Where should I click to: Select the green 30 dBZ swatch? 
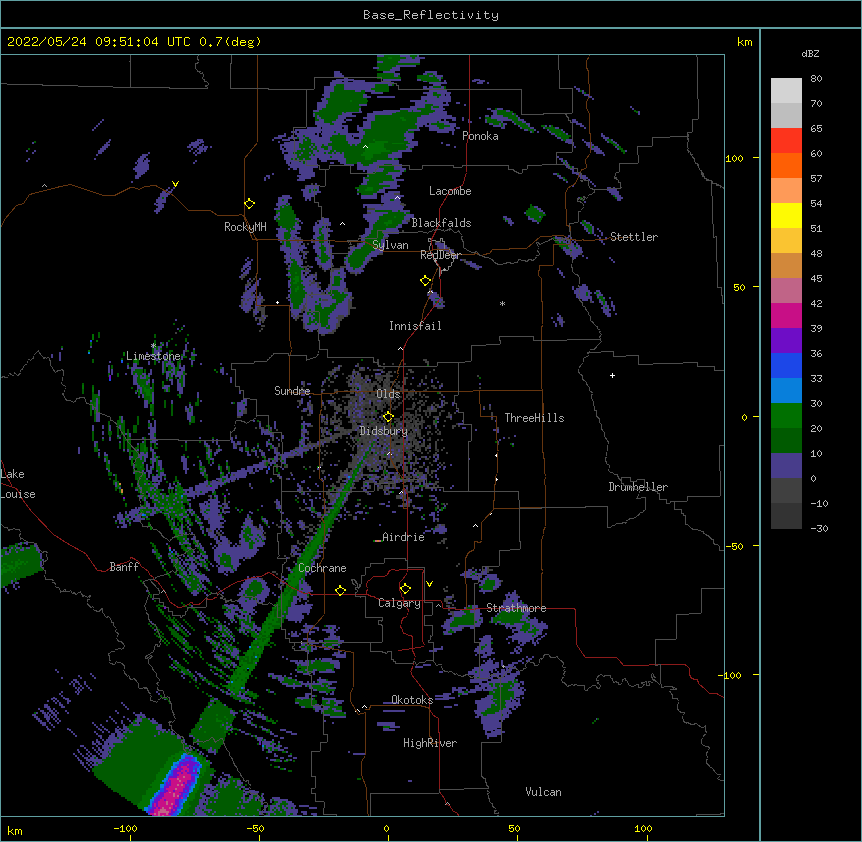(x=786, y=416)
